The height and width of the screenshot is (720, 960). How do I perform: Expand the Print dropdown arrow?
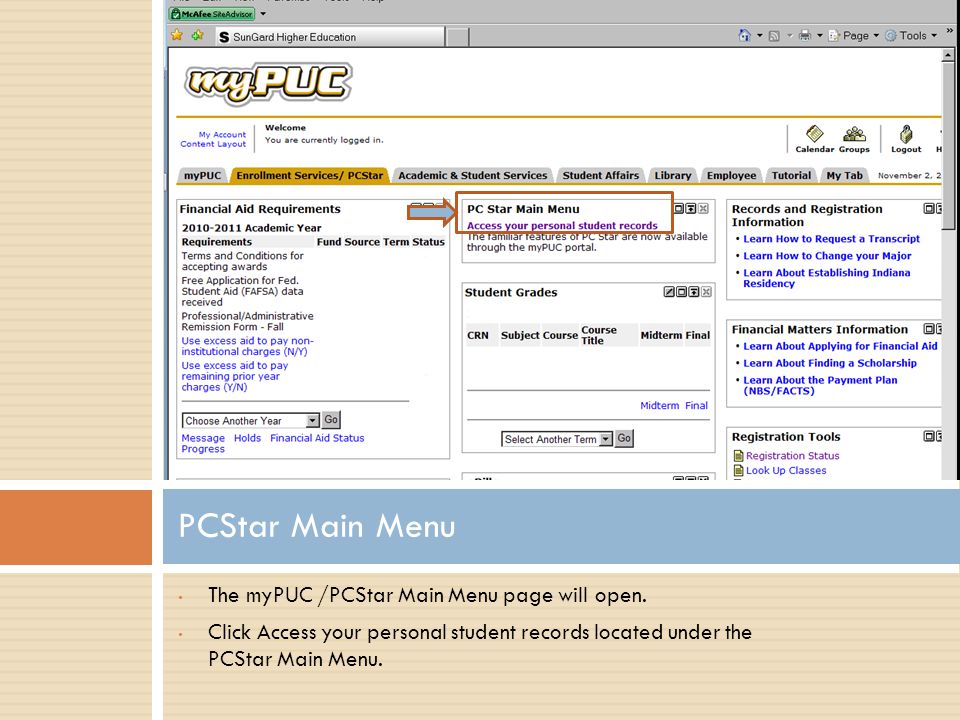coord(820,36)
